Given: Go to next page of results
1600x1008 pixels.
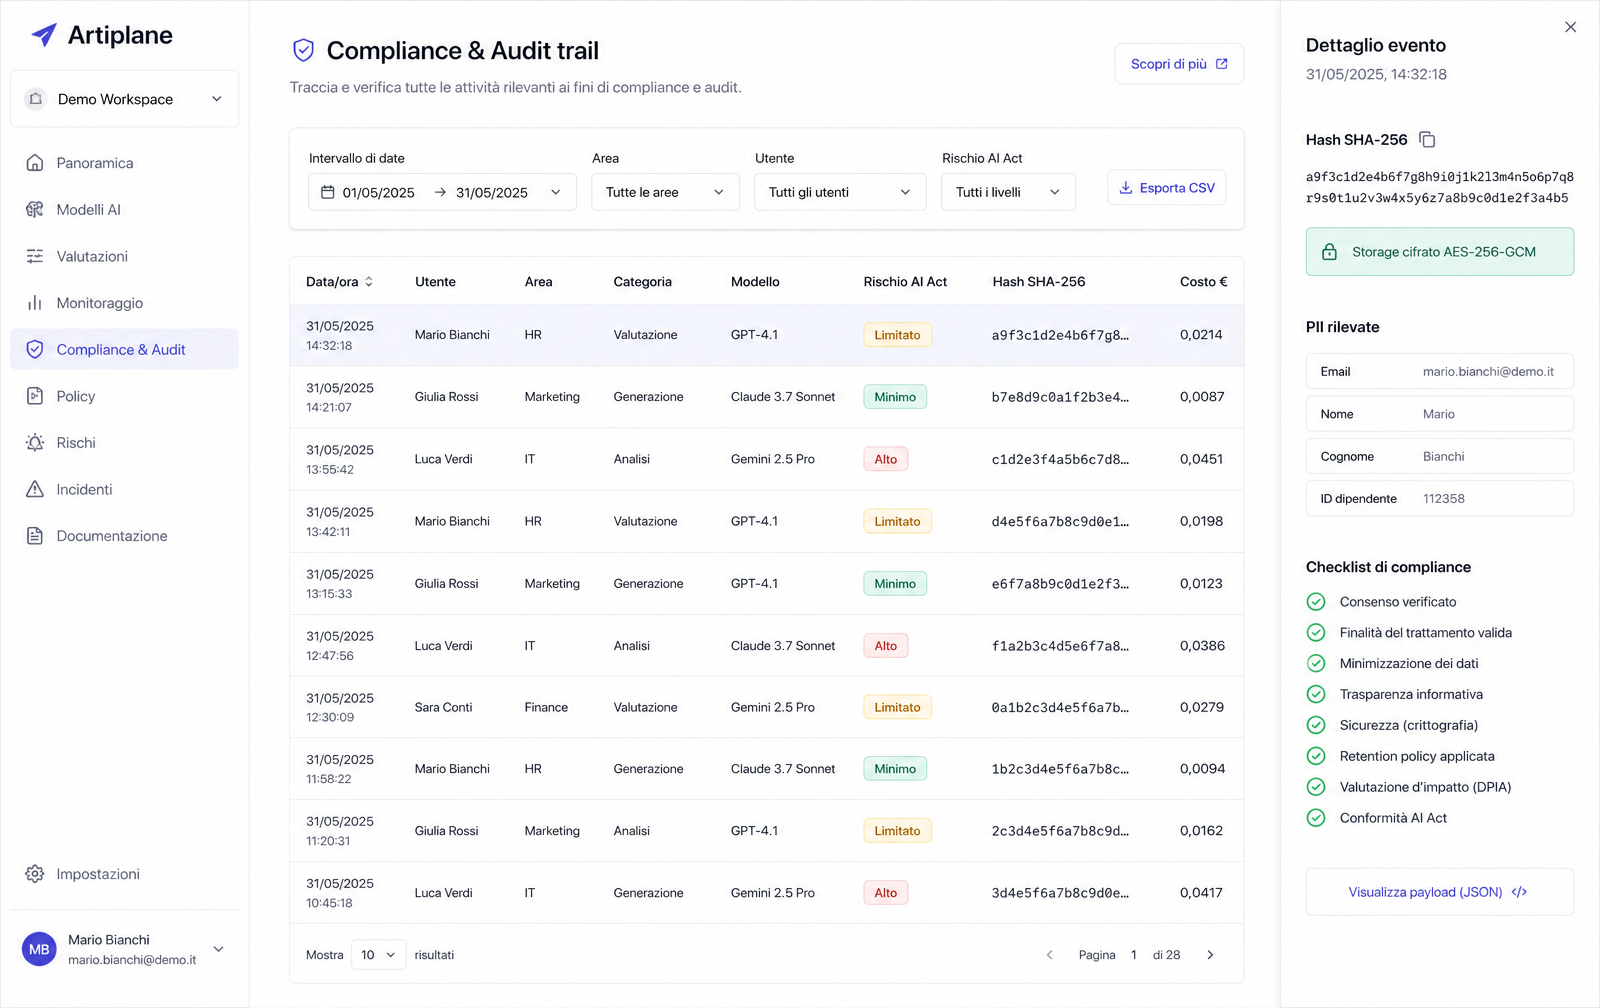Looking at the screenshot, I should [1210, 955].
